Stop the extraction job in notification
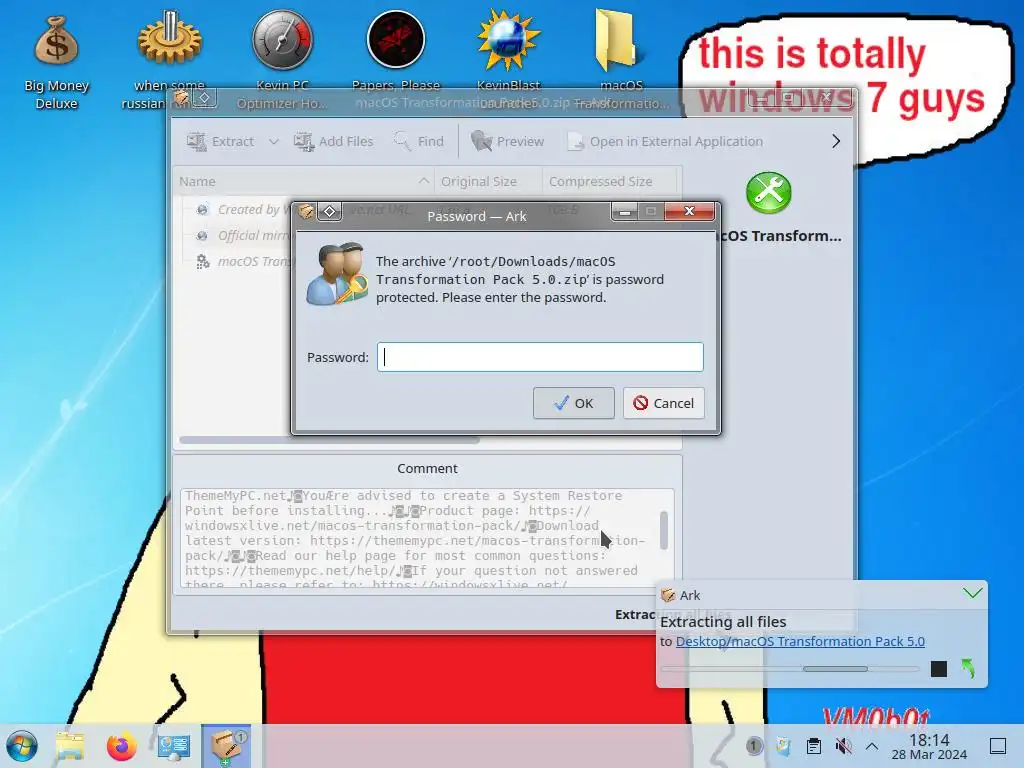The height and width of the screenshot is (768, 1024). tap(938, 669)
